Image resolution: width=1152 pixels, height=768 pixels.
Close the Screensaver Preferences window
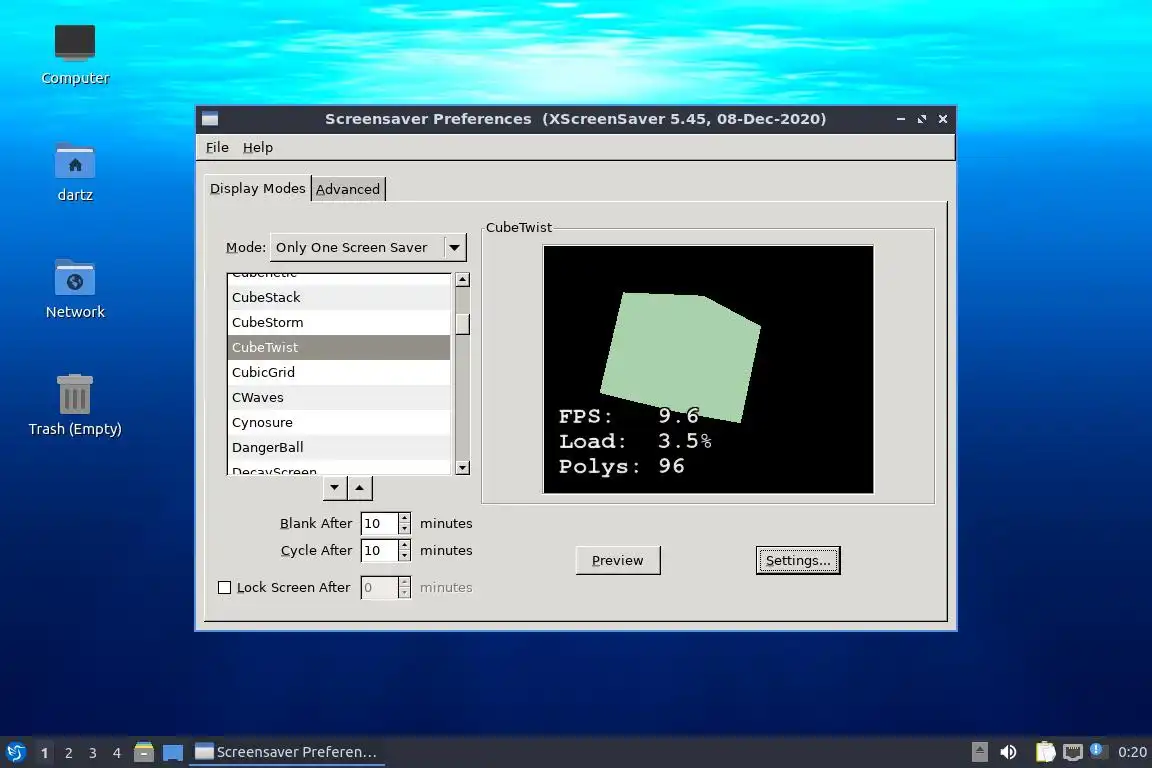tap(943, 119)
